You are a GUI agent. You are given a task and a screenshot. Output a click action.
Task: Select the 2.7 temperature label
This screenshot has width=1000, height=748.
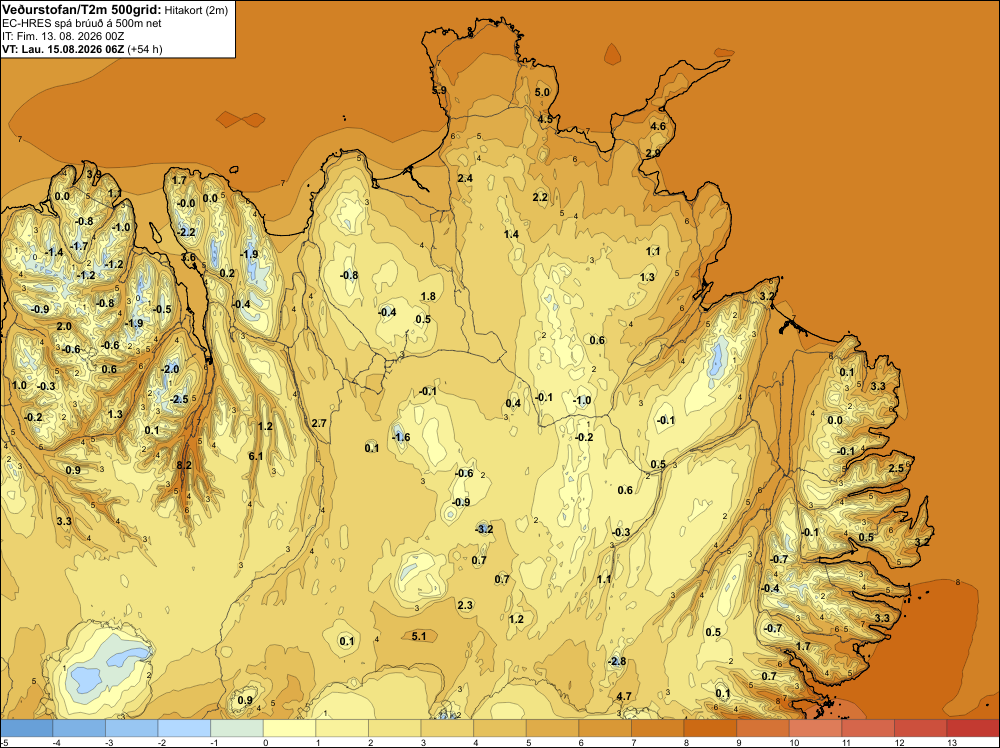(319, 423)
